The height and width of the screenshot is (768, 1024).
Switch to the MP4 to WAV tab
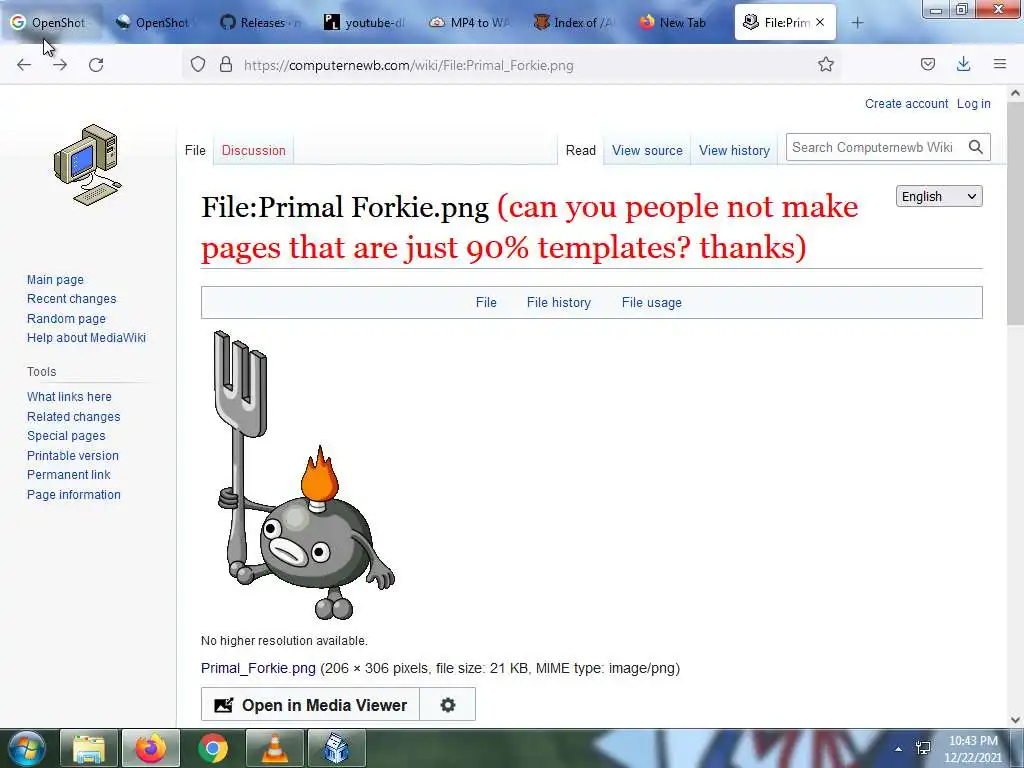click(469, 23)
